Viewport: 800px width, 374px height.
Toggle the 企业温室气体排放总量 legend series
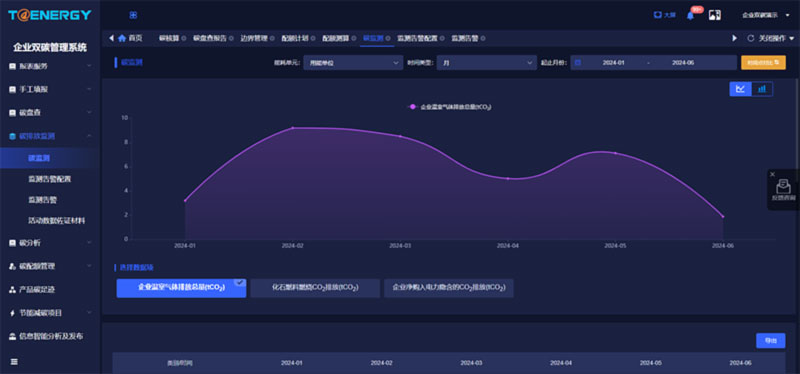coord(450,107)
